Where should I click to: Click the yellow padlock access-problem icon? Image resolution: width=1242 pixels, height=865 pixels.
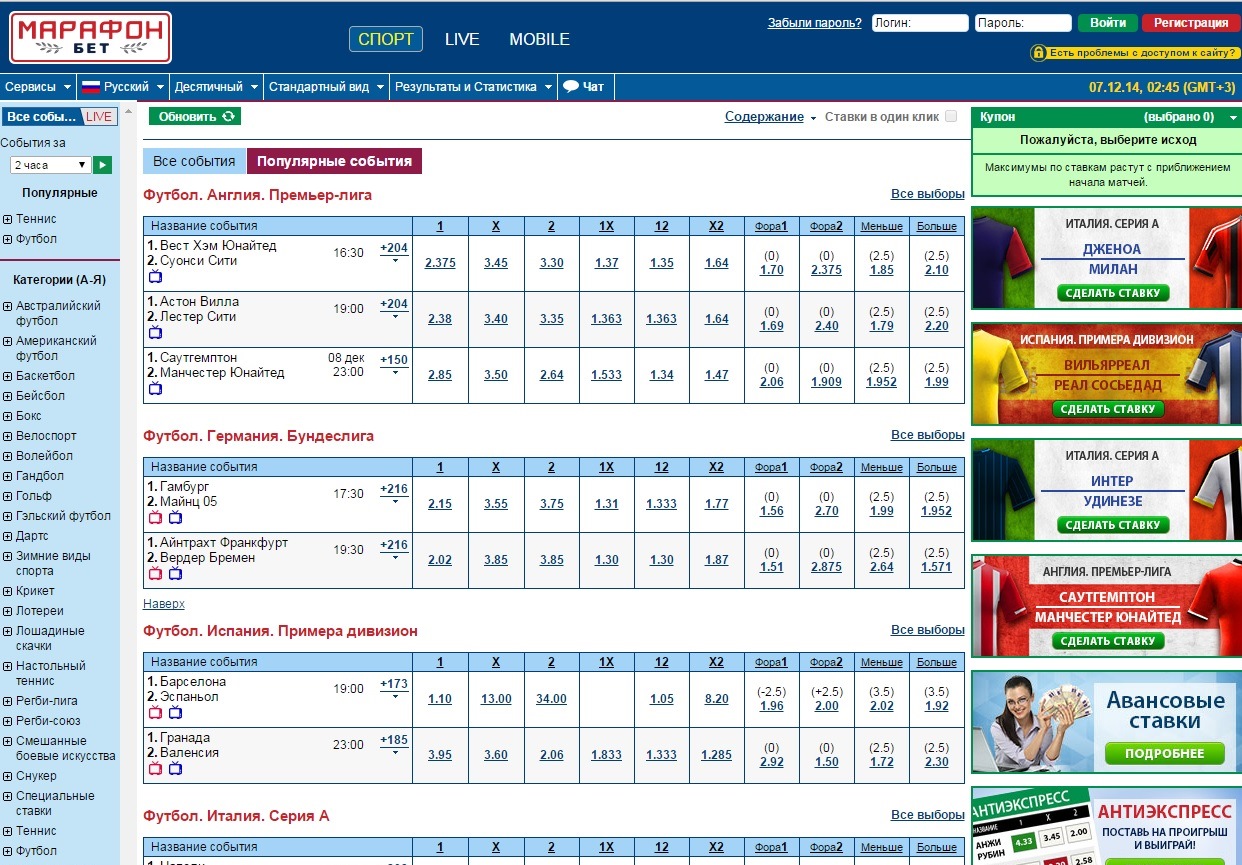tap(1038, 52)
